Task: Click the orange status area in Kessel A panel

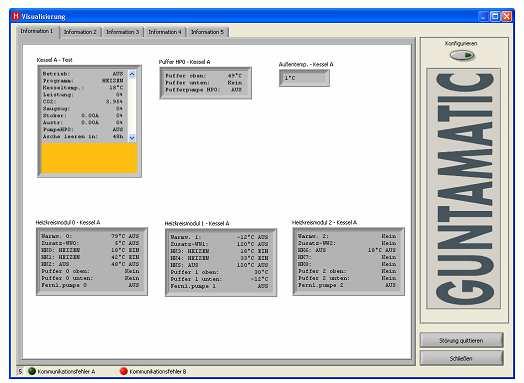Action: point(89,158)
